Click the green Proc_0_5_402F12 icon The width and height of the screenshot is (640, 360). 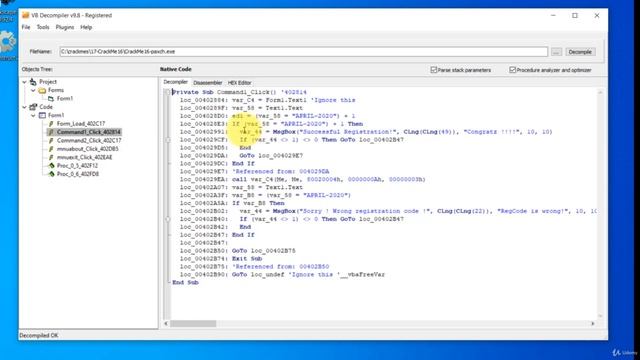[x=51, y=165]
